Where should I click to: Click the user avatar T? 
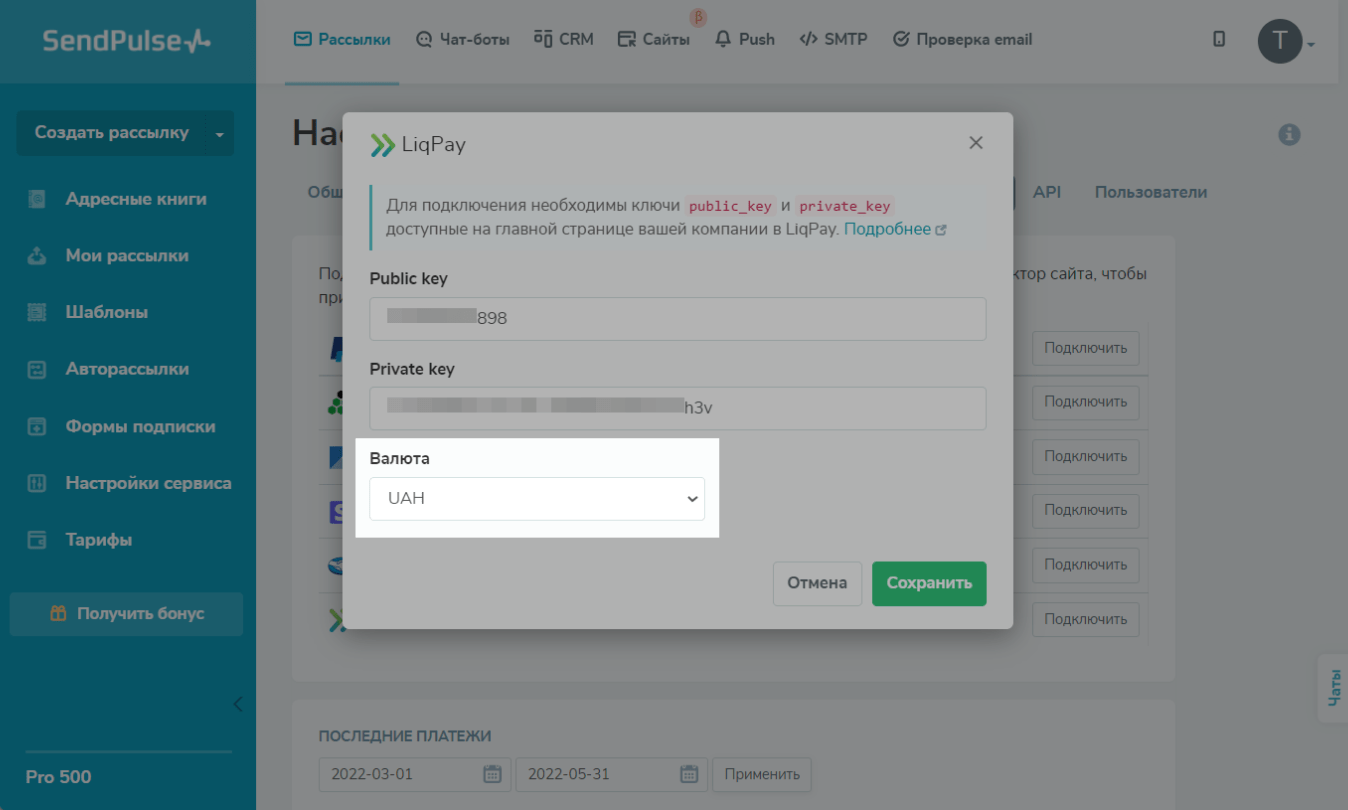pyautogui.click(x=1279, y=42)
